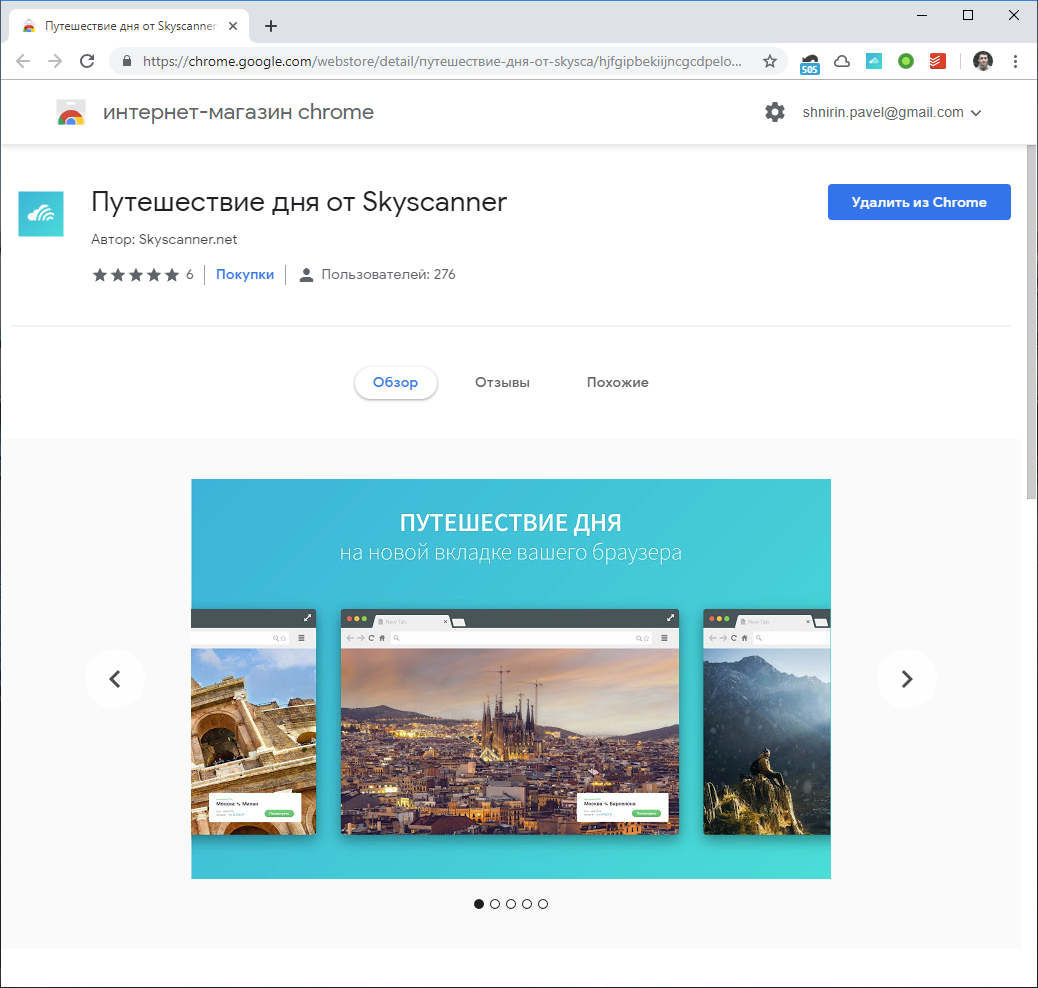Reload the current page
Image resolution: width=1038 pixels, height=988 pixels.
[x=87, y=62]
